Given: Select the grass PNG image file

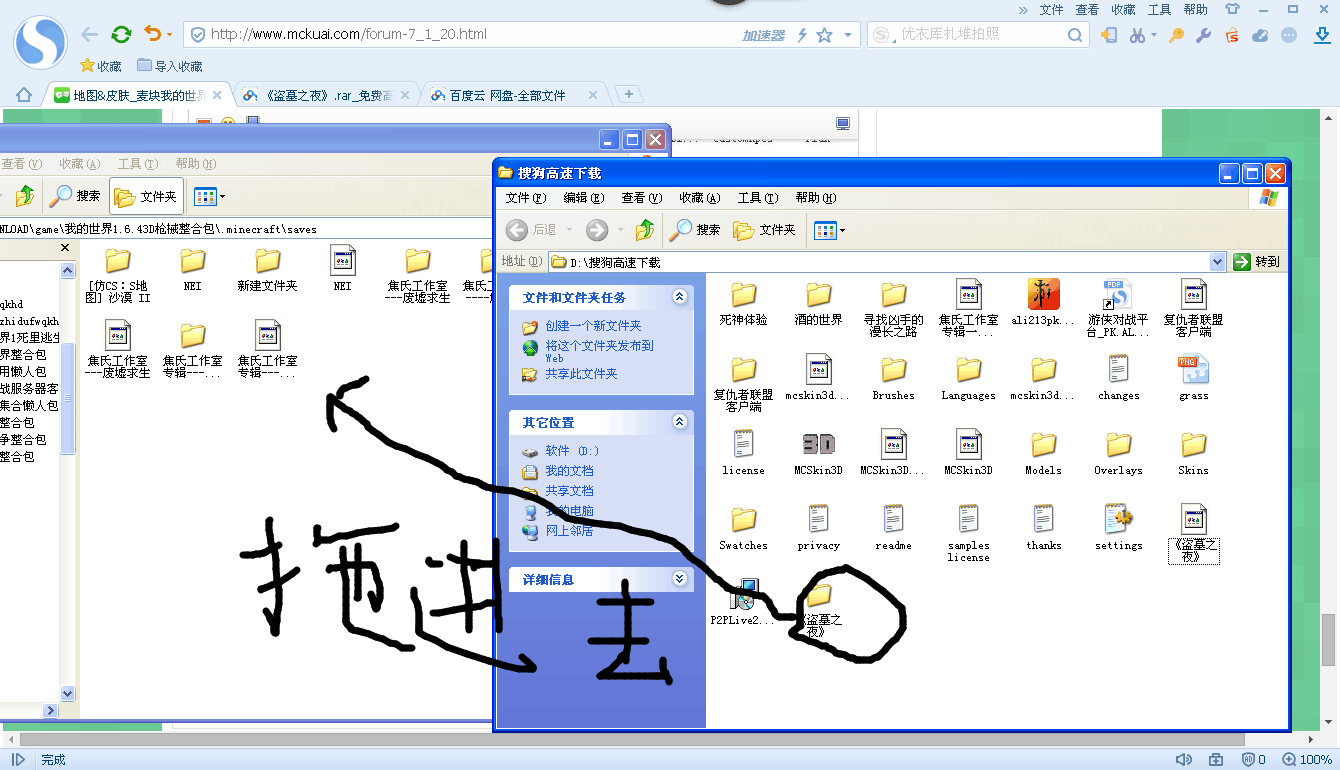Looking at the screenshot, I should point(1193,370).
